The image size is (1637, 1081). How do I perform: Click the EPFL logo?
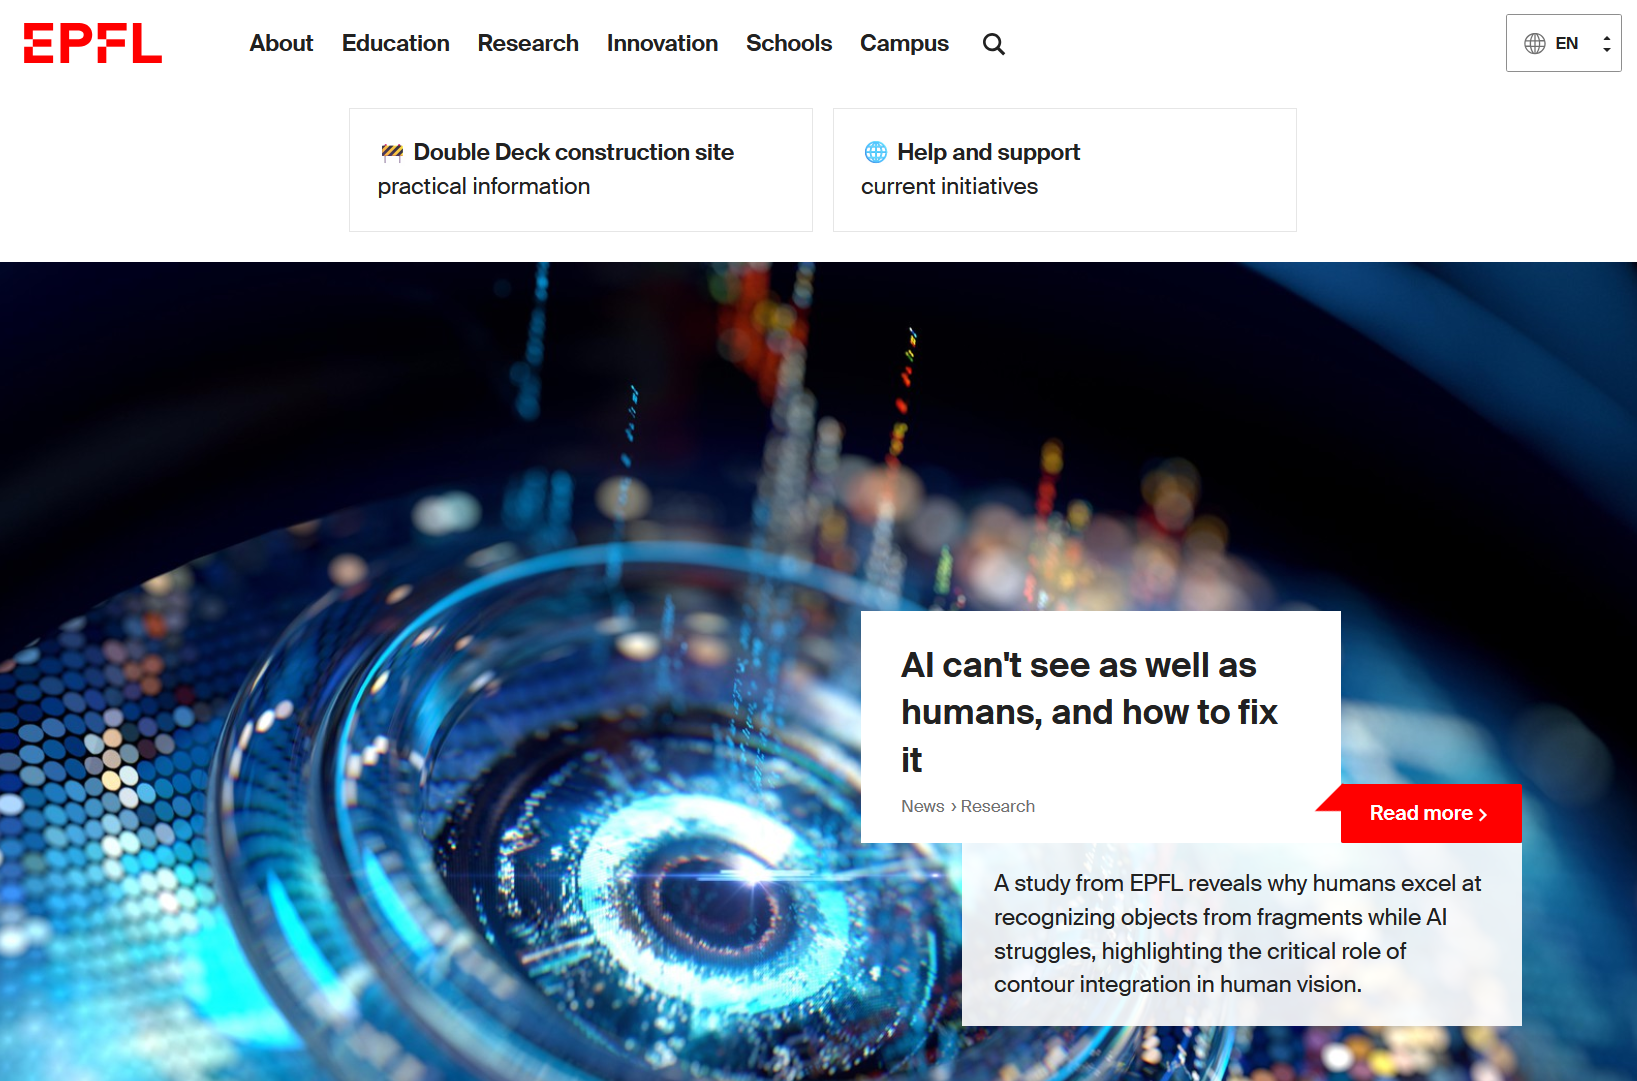pos(93,43)
